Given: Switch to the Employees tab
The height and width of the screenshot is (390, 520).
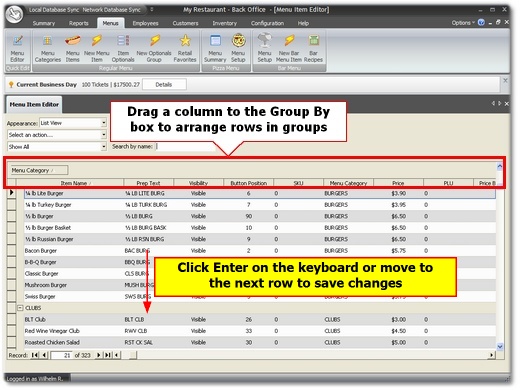Looking at the screenshot, I should (145, 23).
